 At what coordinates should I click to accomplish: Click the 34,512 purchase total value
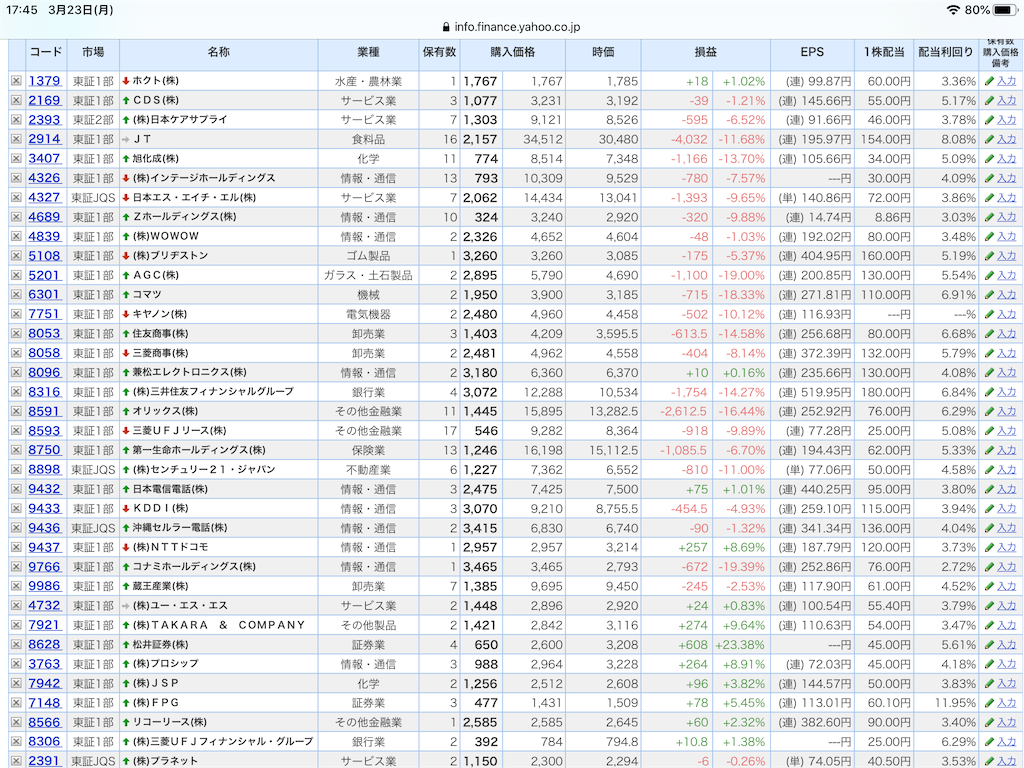[x=543, y=139]
